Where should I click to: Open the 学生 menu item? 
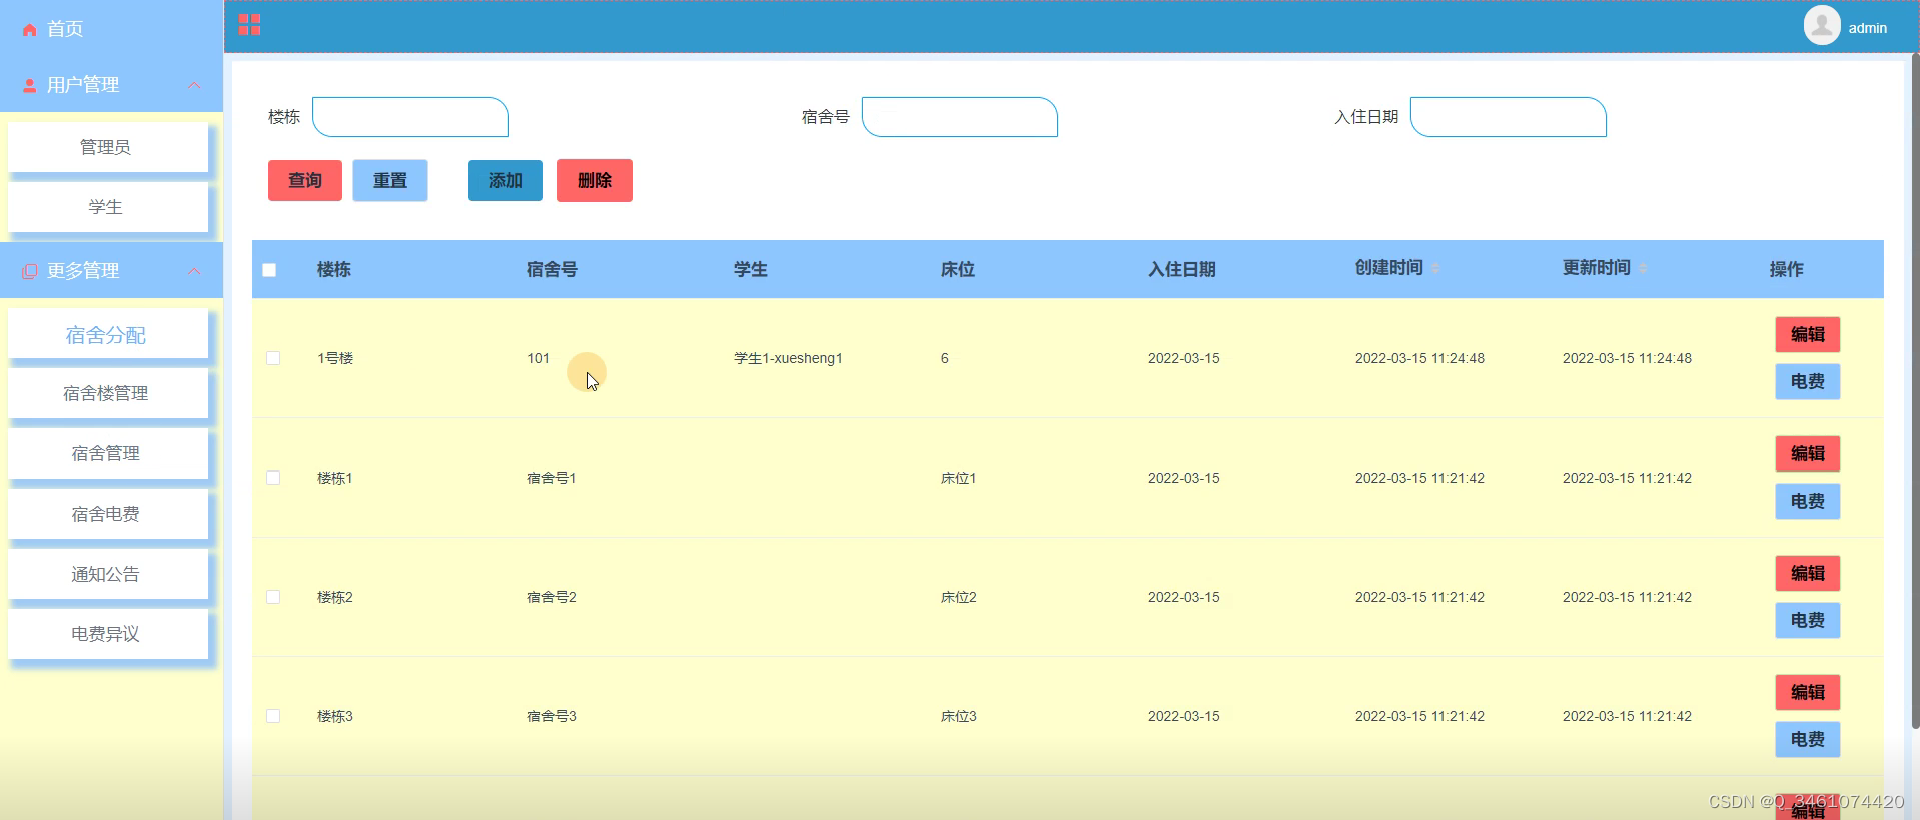click(108, 207)
